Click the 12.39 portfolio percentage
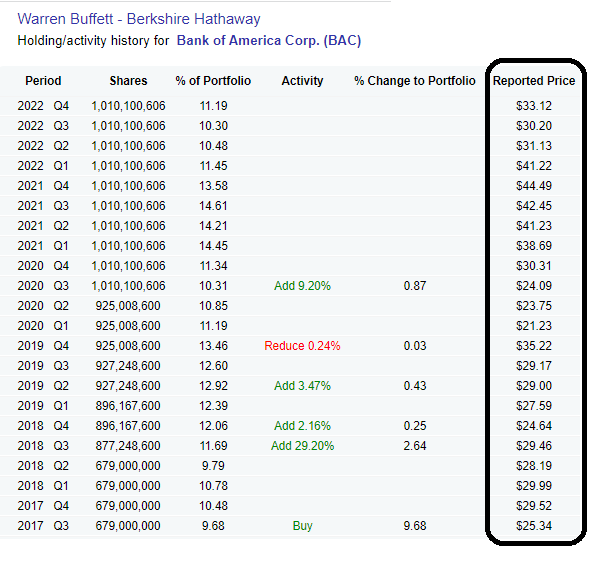 tap(213, 406)
